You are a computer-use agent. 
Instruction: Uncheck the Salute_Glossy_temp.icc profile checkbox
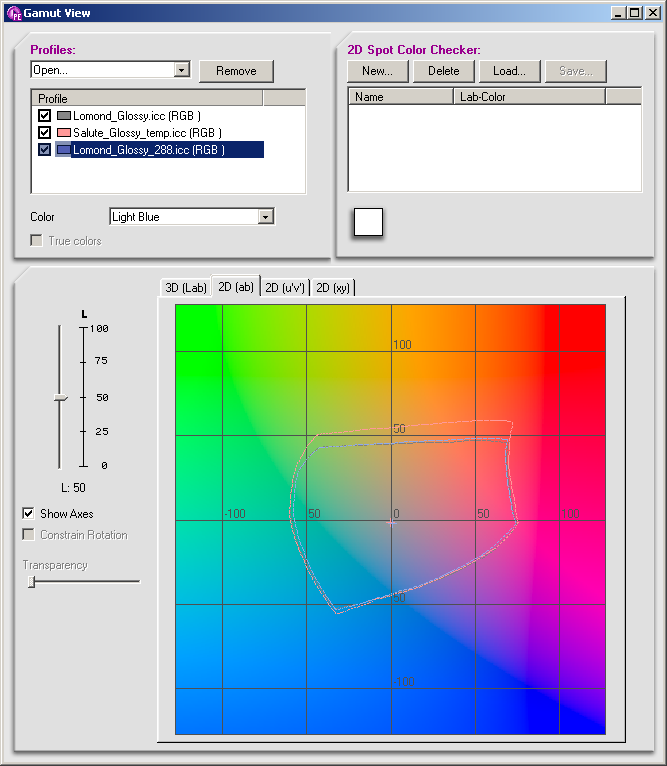[x=44, y=132]
